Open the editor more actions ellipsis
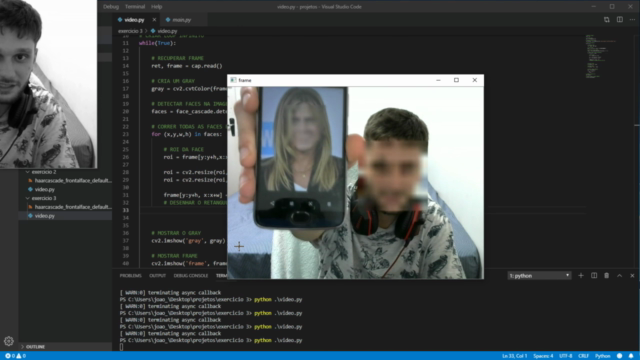The width and height of the screenshot is (640, 360). pos(632,20)
